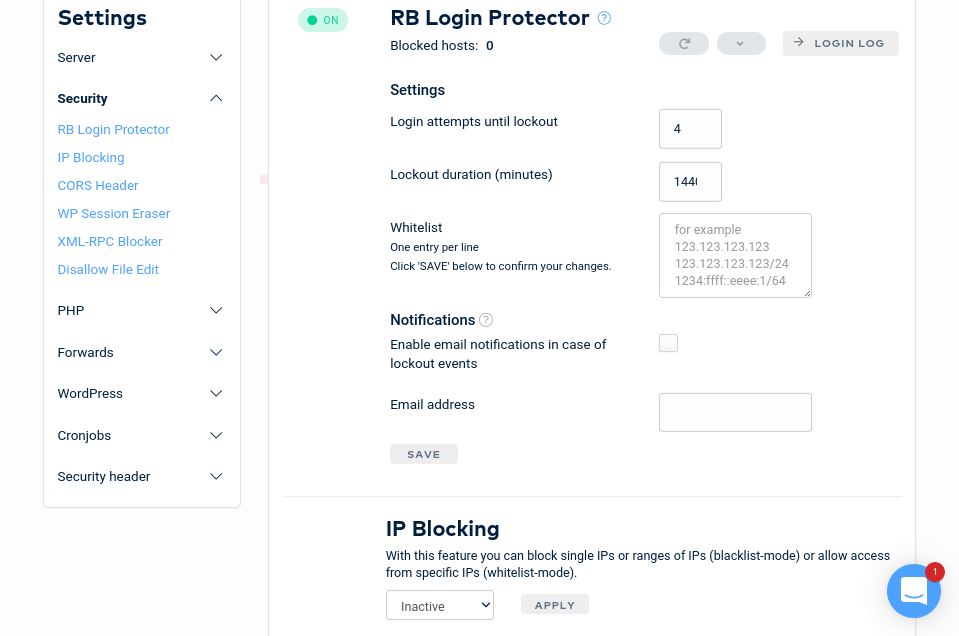Click the Notifications help icon
This screenshot has height=636, width=959.
pos(486,320)
